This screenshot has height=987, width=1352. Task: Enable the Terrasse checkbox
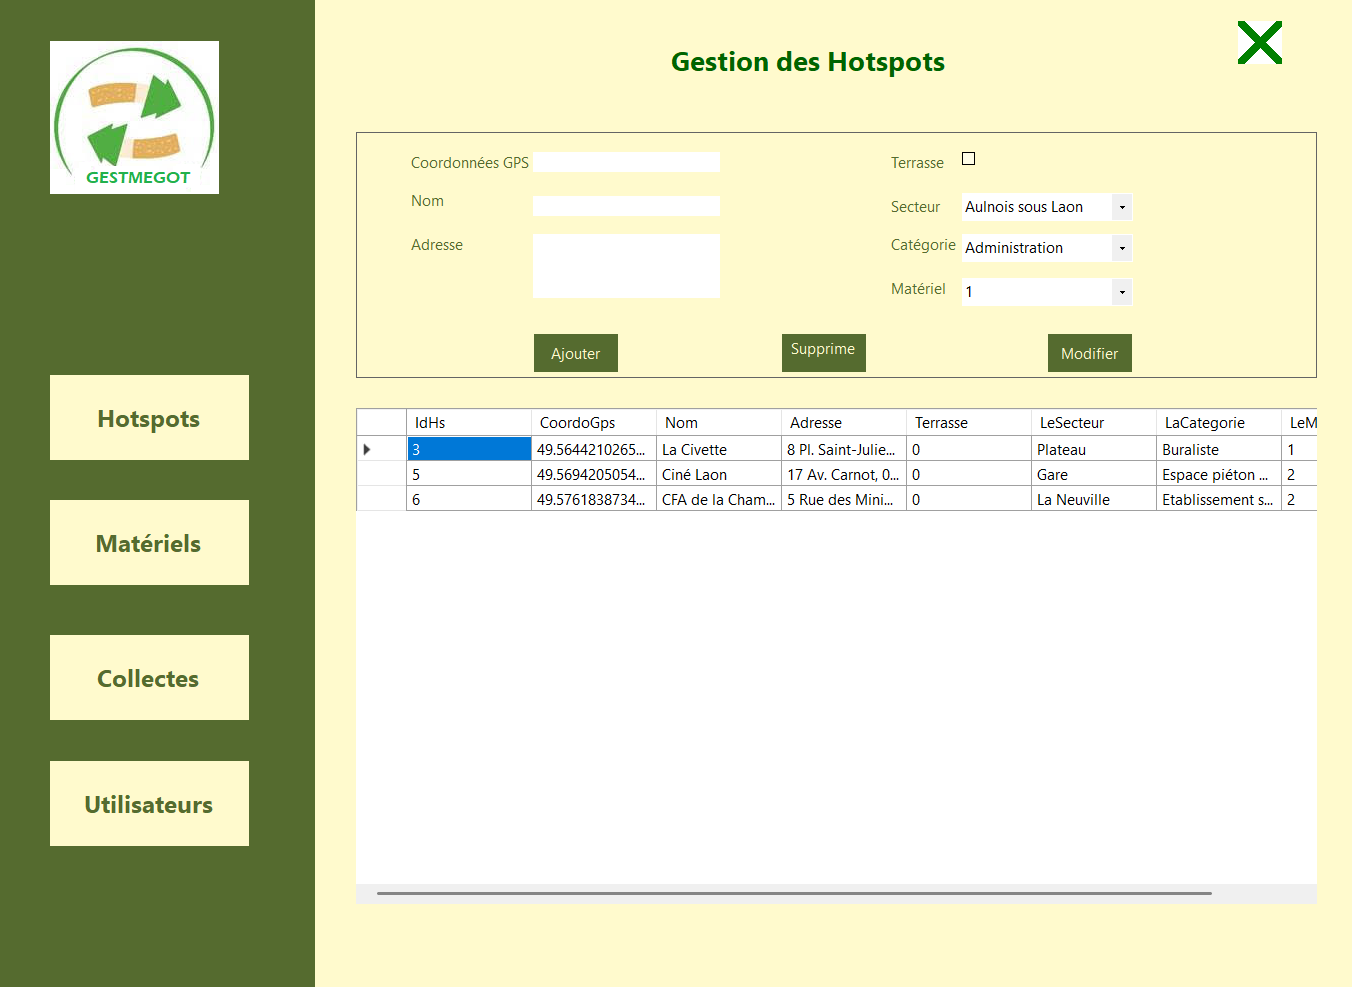(x=968, y=159)
